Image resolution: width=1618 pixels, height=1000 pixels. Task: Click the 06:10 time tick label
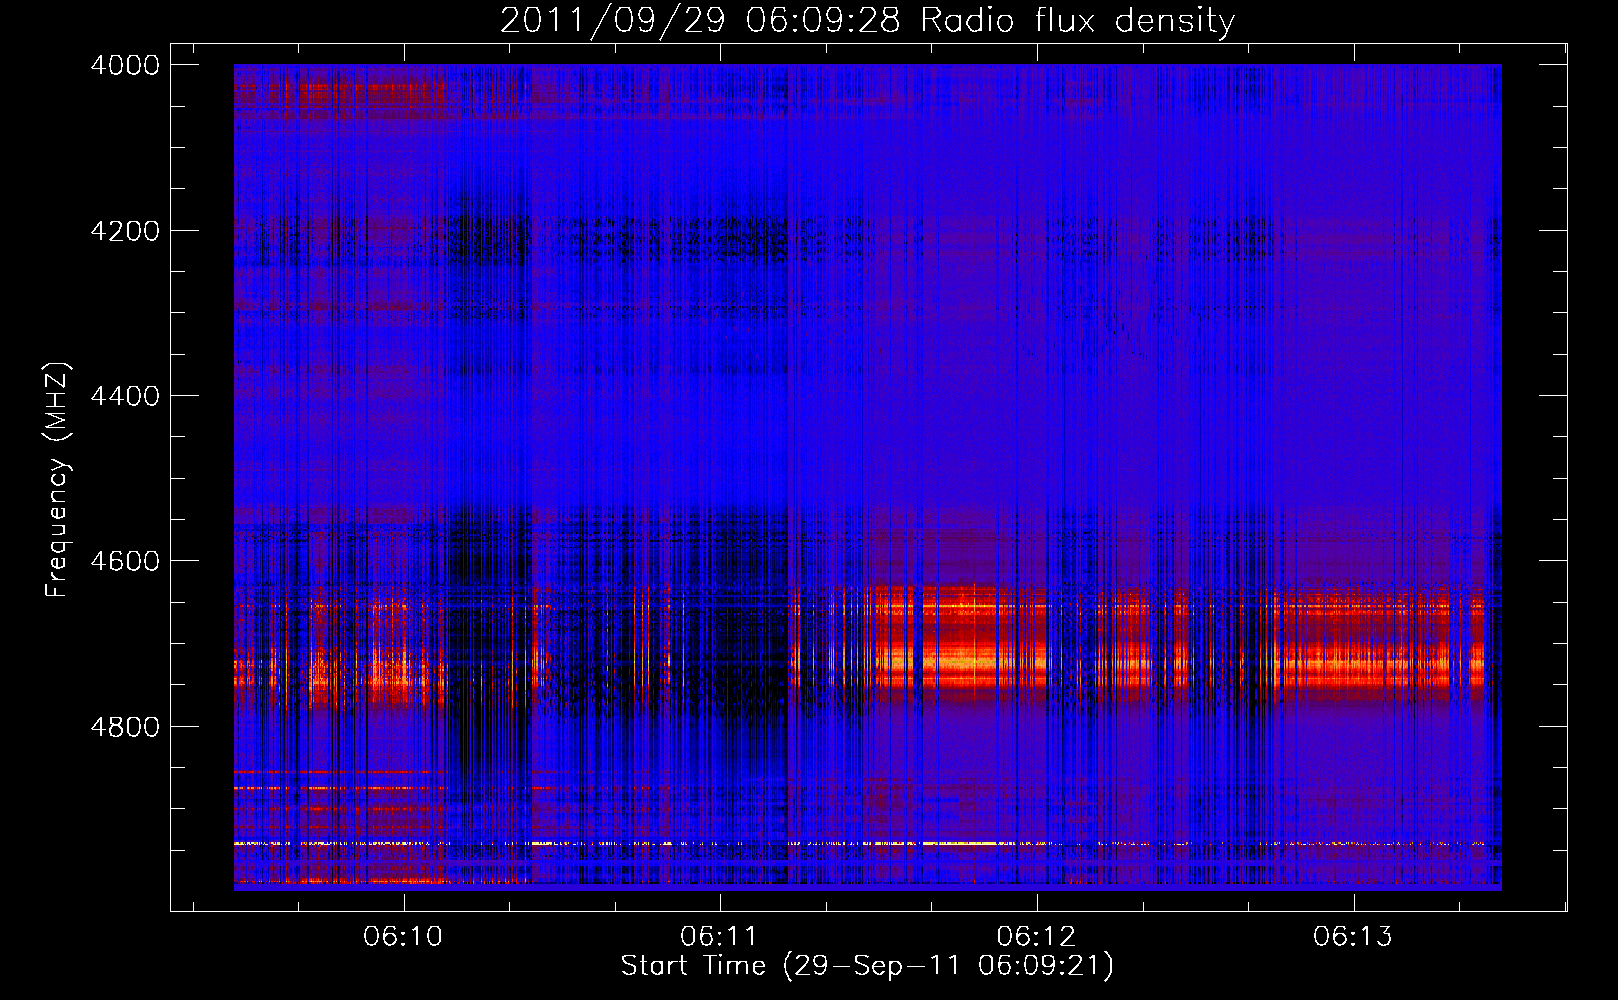click(403, 937)
